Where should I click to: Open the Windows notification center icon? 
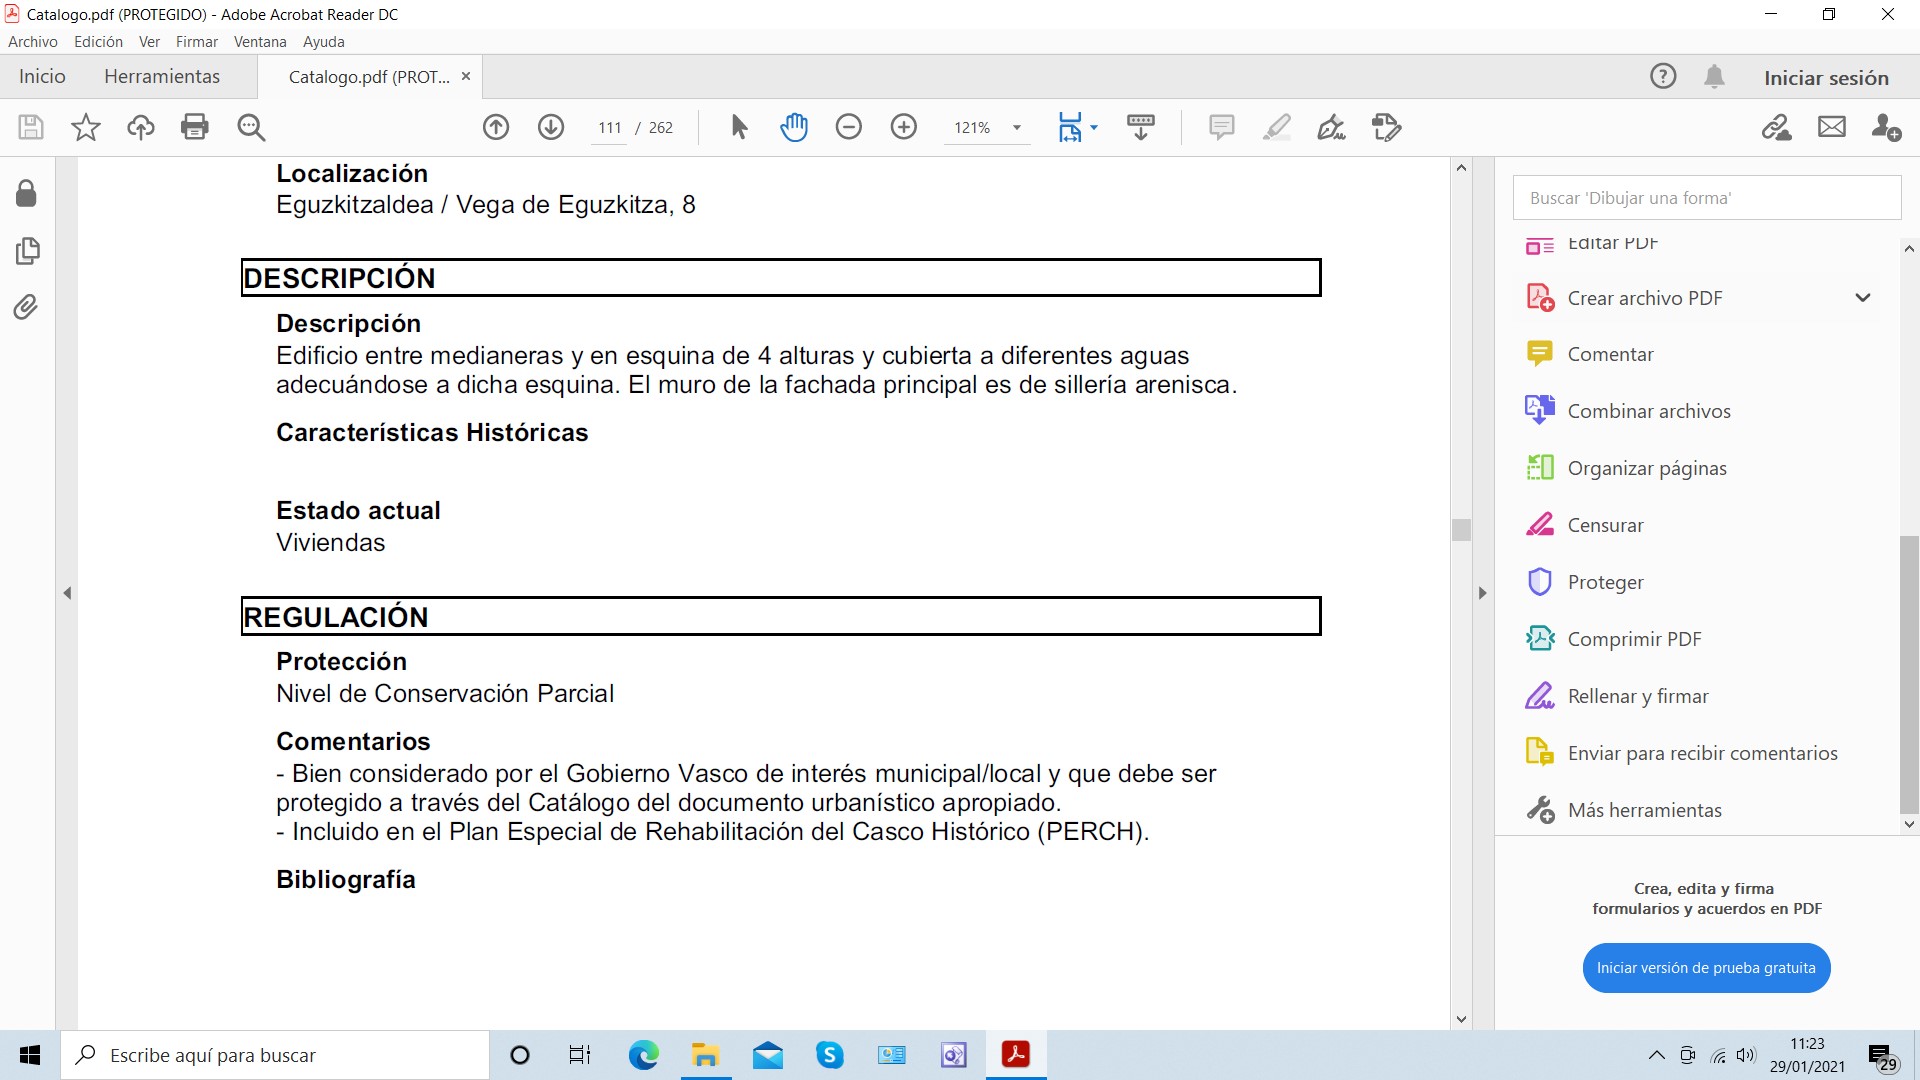[x=1882, y=1057]
